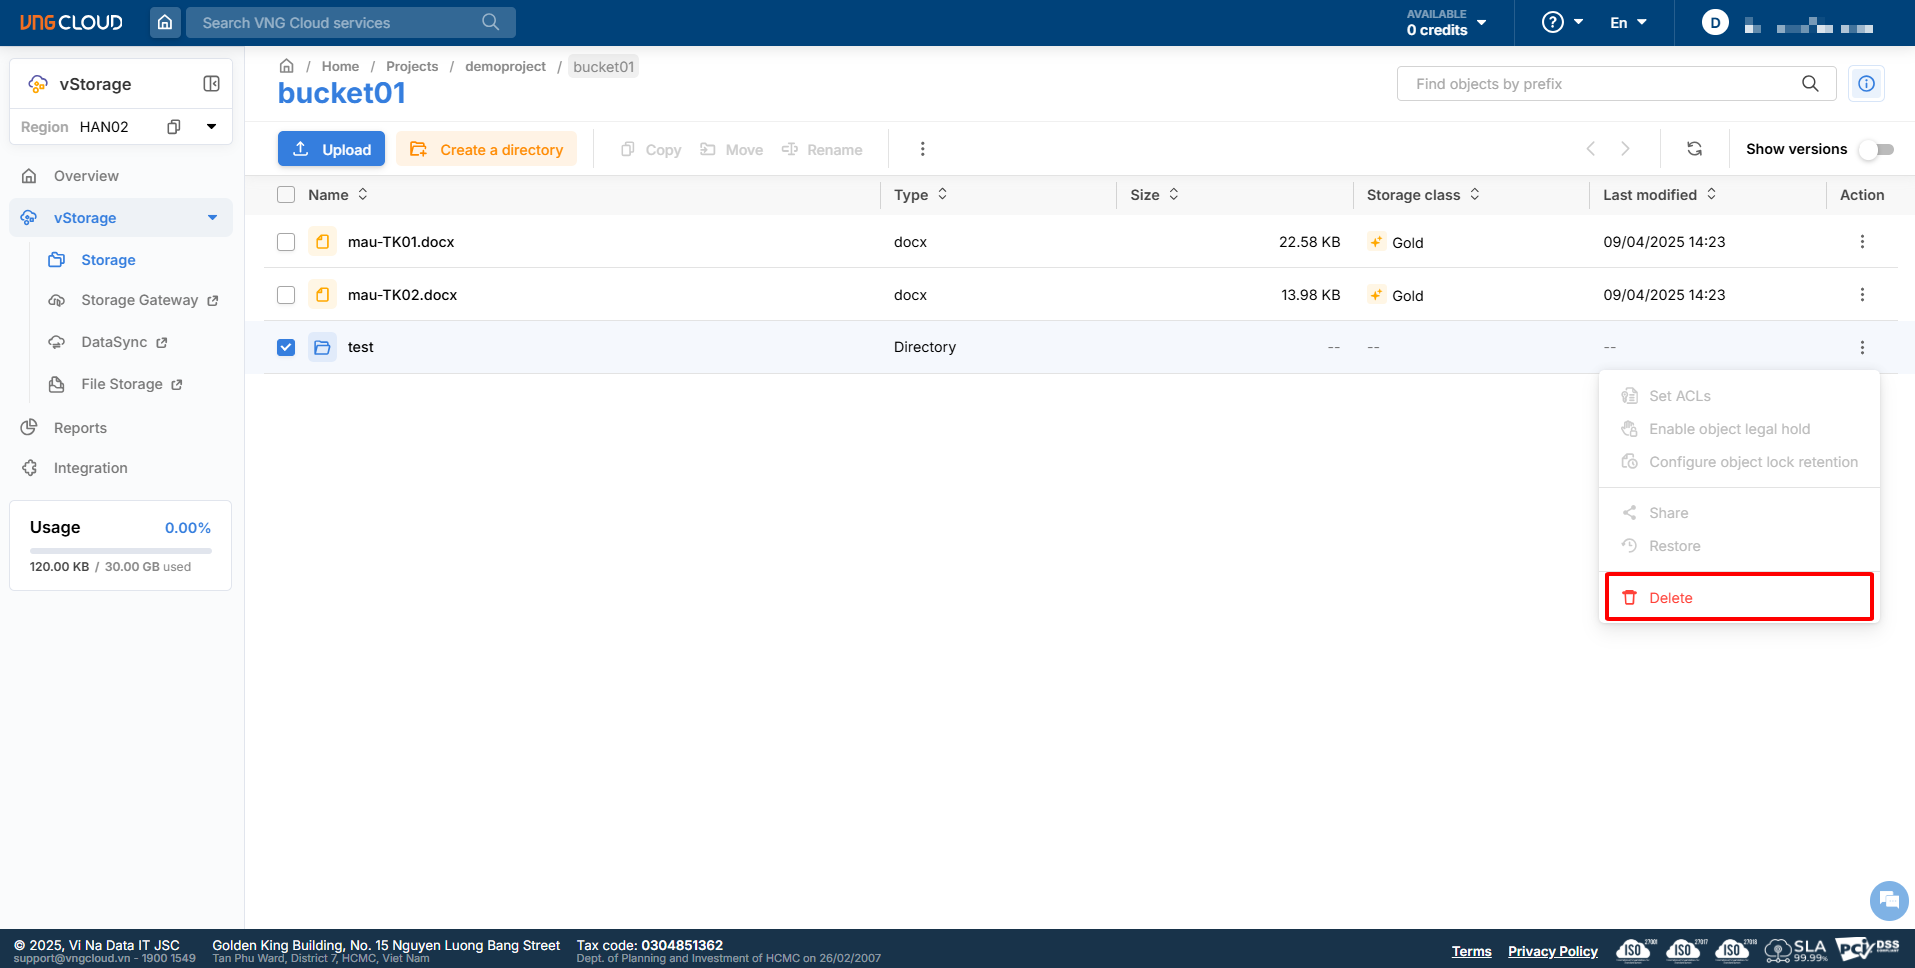Open Reports in the sidebar
1915x968 pixels.
(x=80, y=428)
